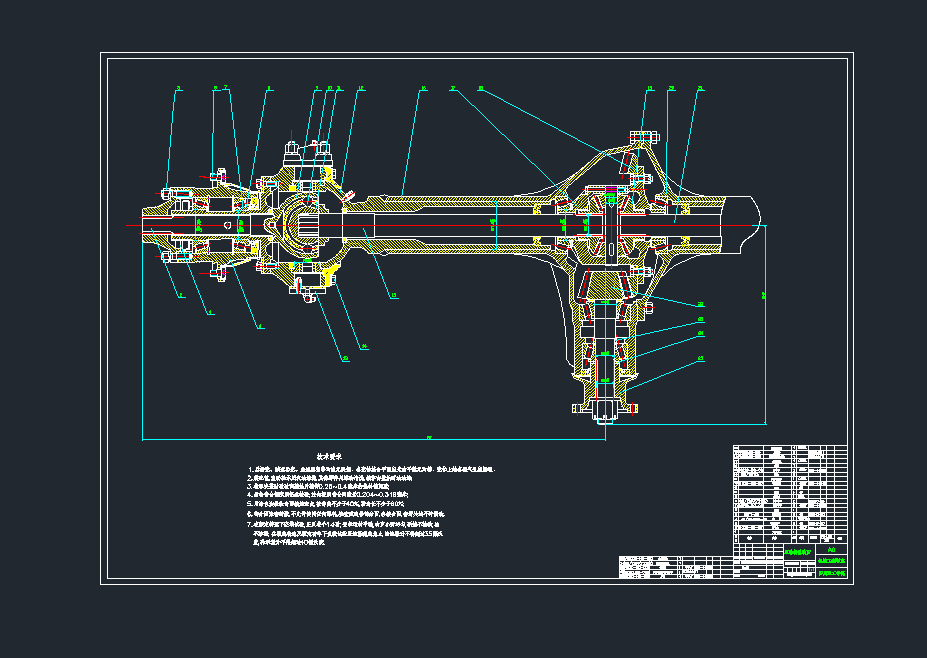
Task: Select the differential gear assembly center
Action: point(611,224)
